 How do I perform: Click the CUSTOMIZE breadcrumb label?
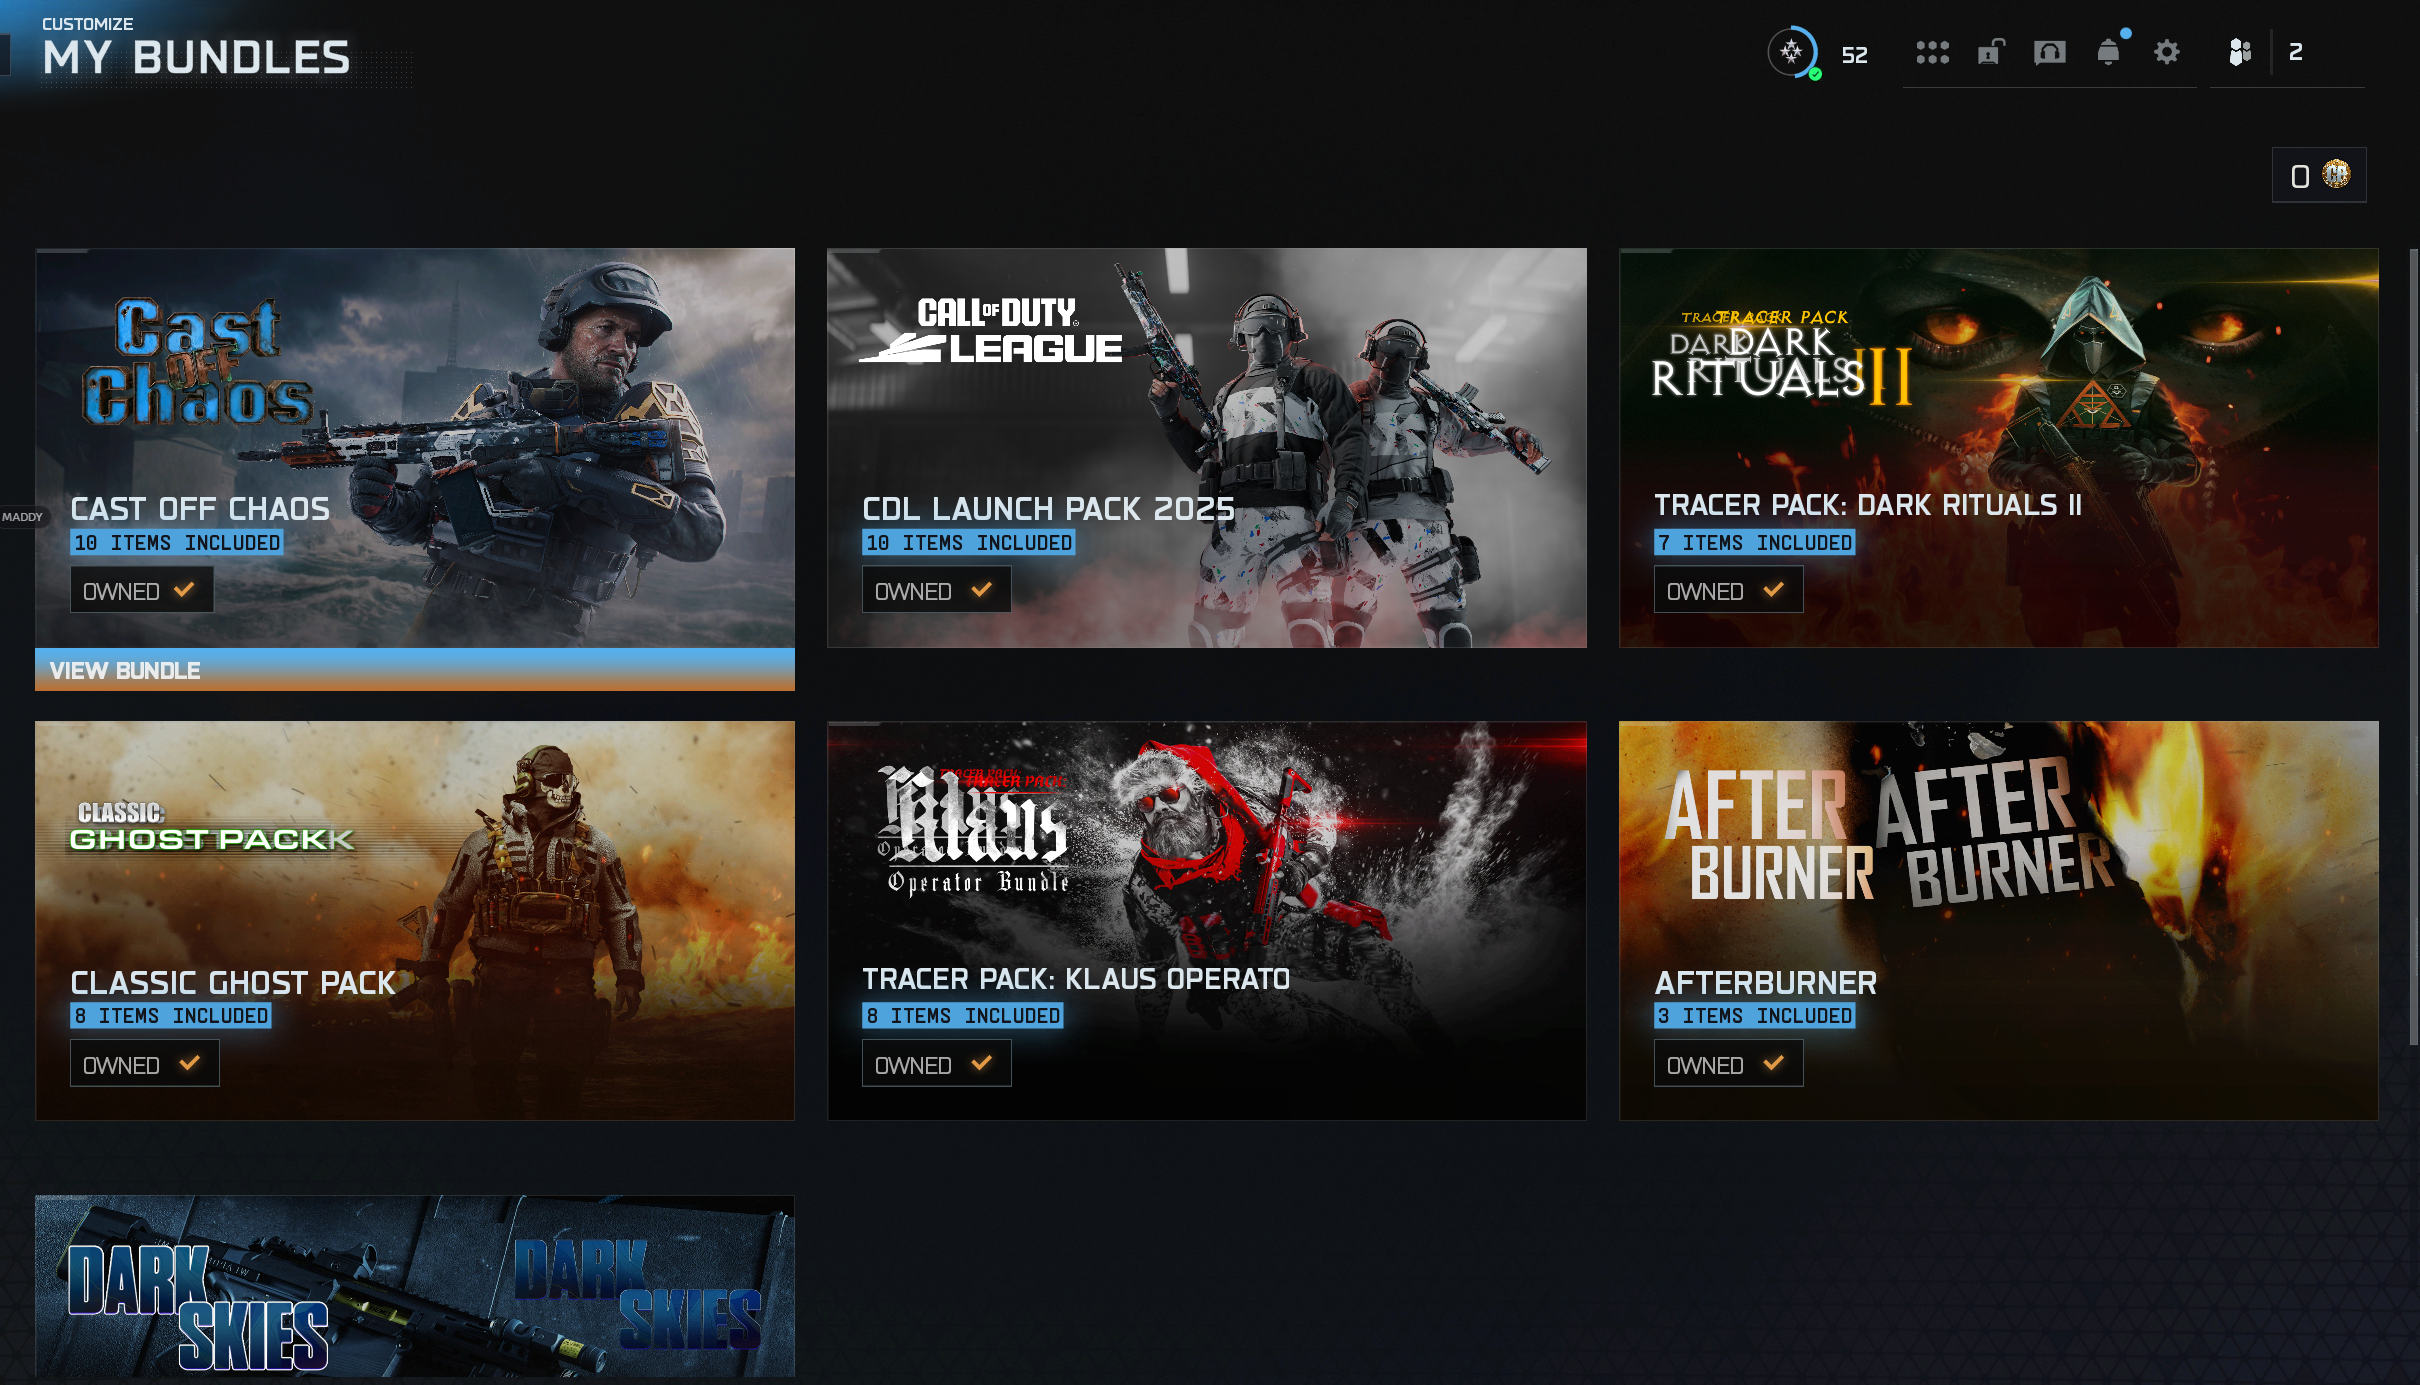tap(88, 23)
